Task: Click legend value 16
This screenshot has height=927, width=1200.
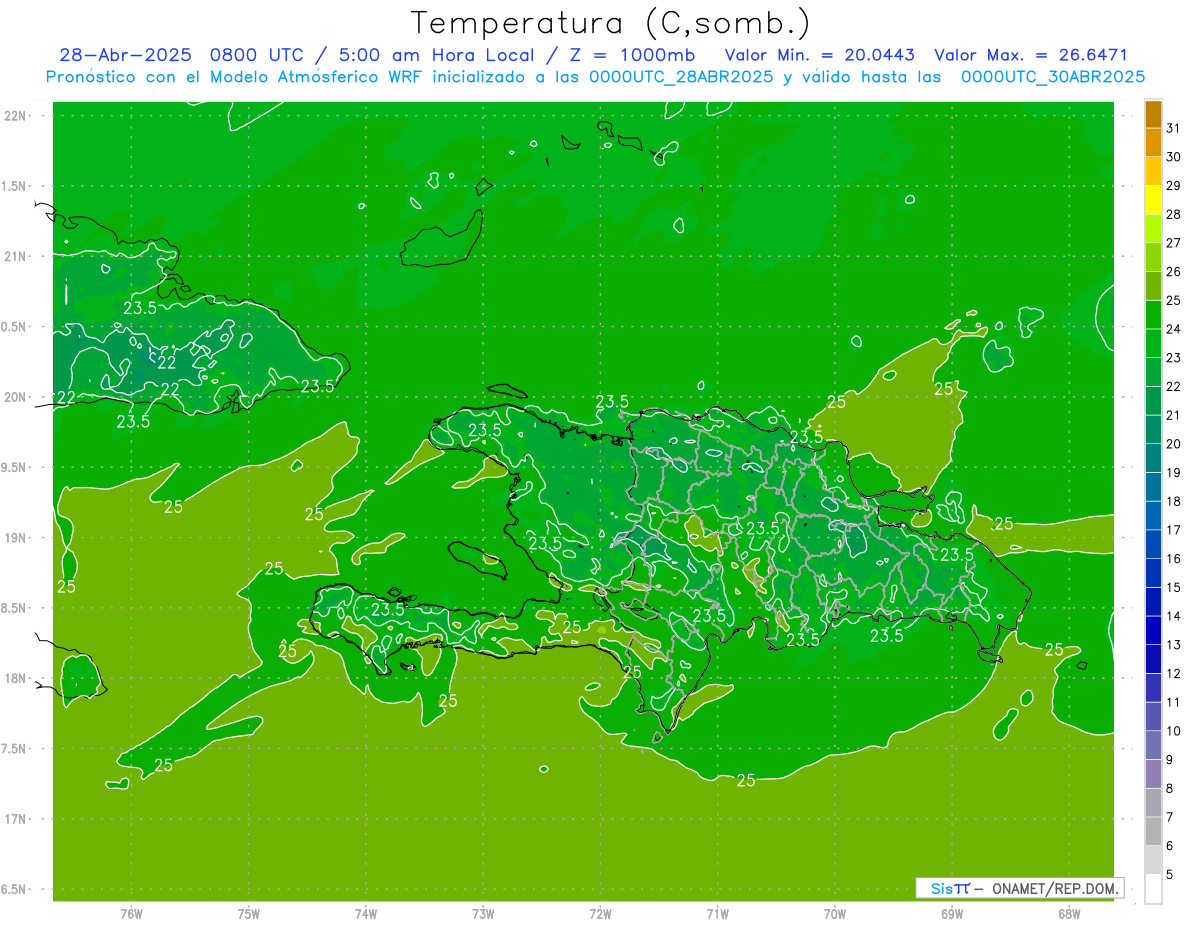Action: coord(1173,559)
